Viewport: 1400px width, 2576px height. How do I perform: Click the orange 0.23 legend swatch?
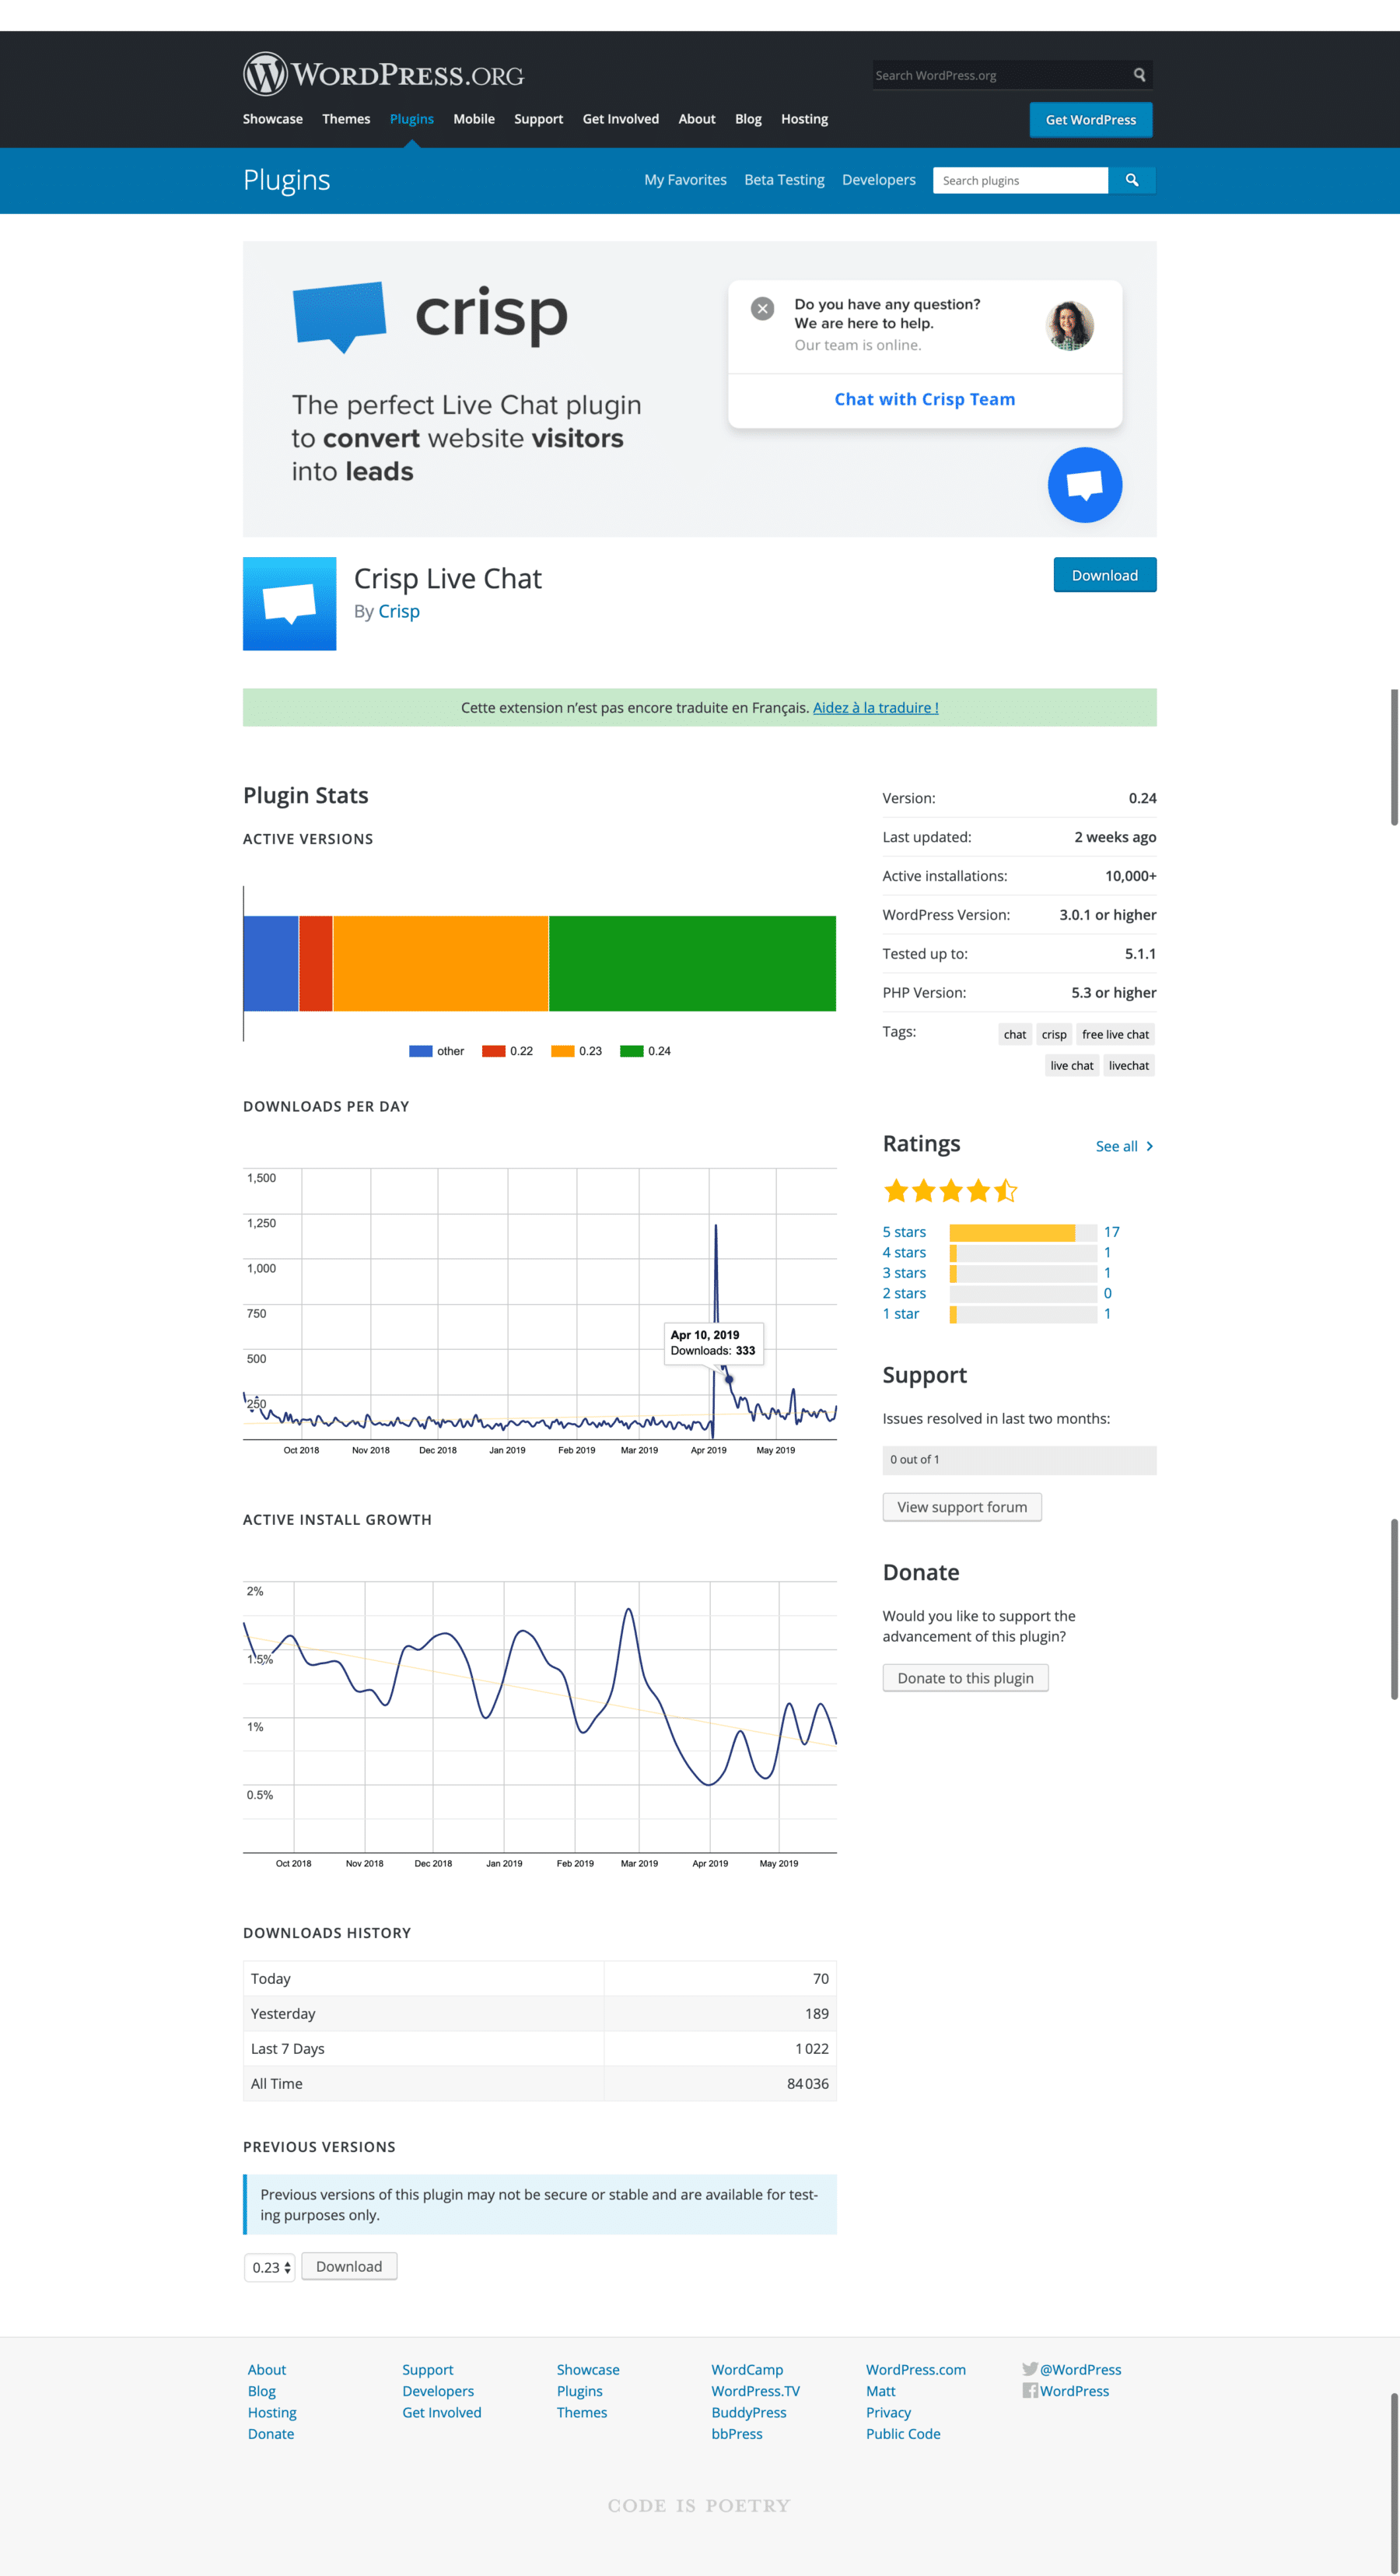pyautogui.click(x=563, y=1051)
